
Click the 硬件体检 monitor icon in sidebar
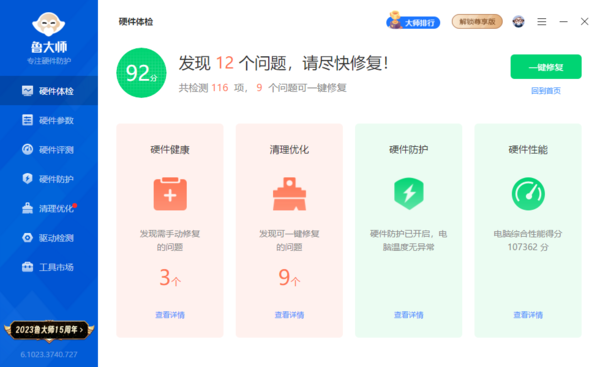27,91
